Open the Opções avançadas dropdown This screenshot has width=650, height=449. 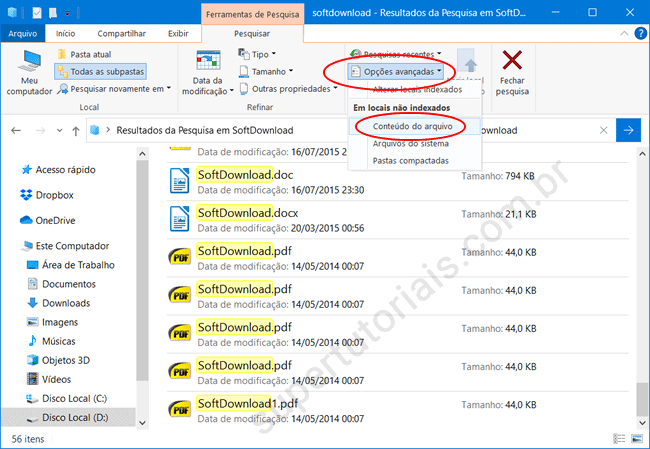[396, 72]
